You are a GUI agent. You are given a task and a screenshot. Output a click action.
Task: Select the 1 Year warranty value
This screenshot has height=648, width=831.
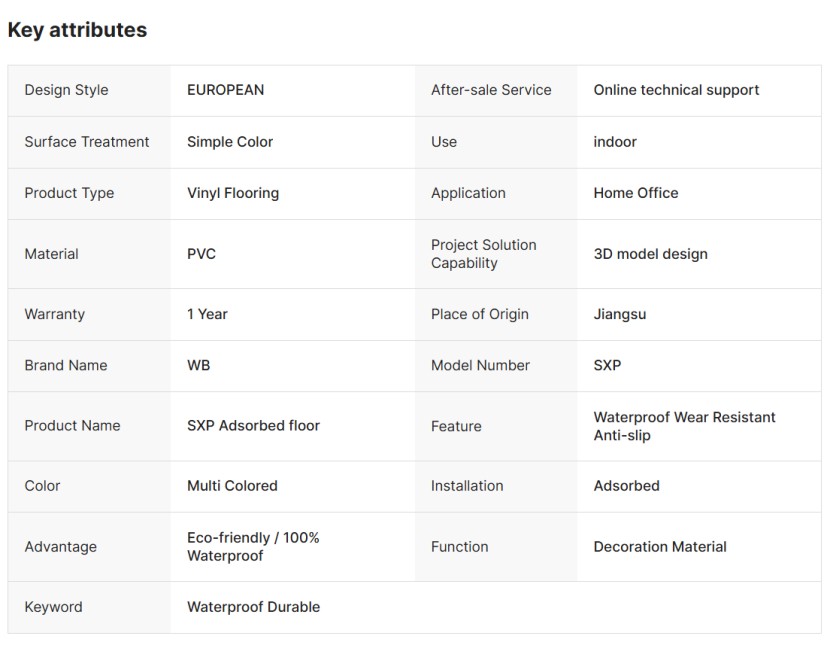[207, 314]
